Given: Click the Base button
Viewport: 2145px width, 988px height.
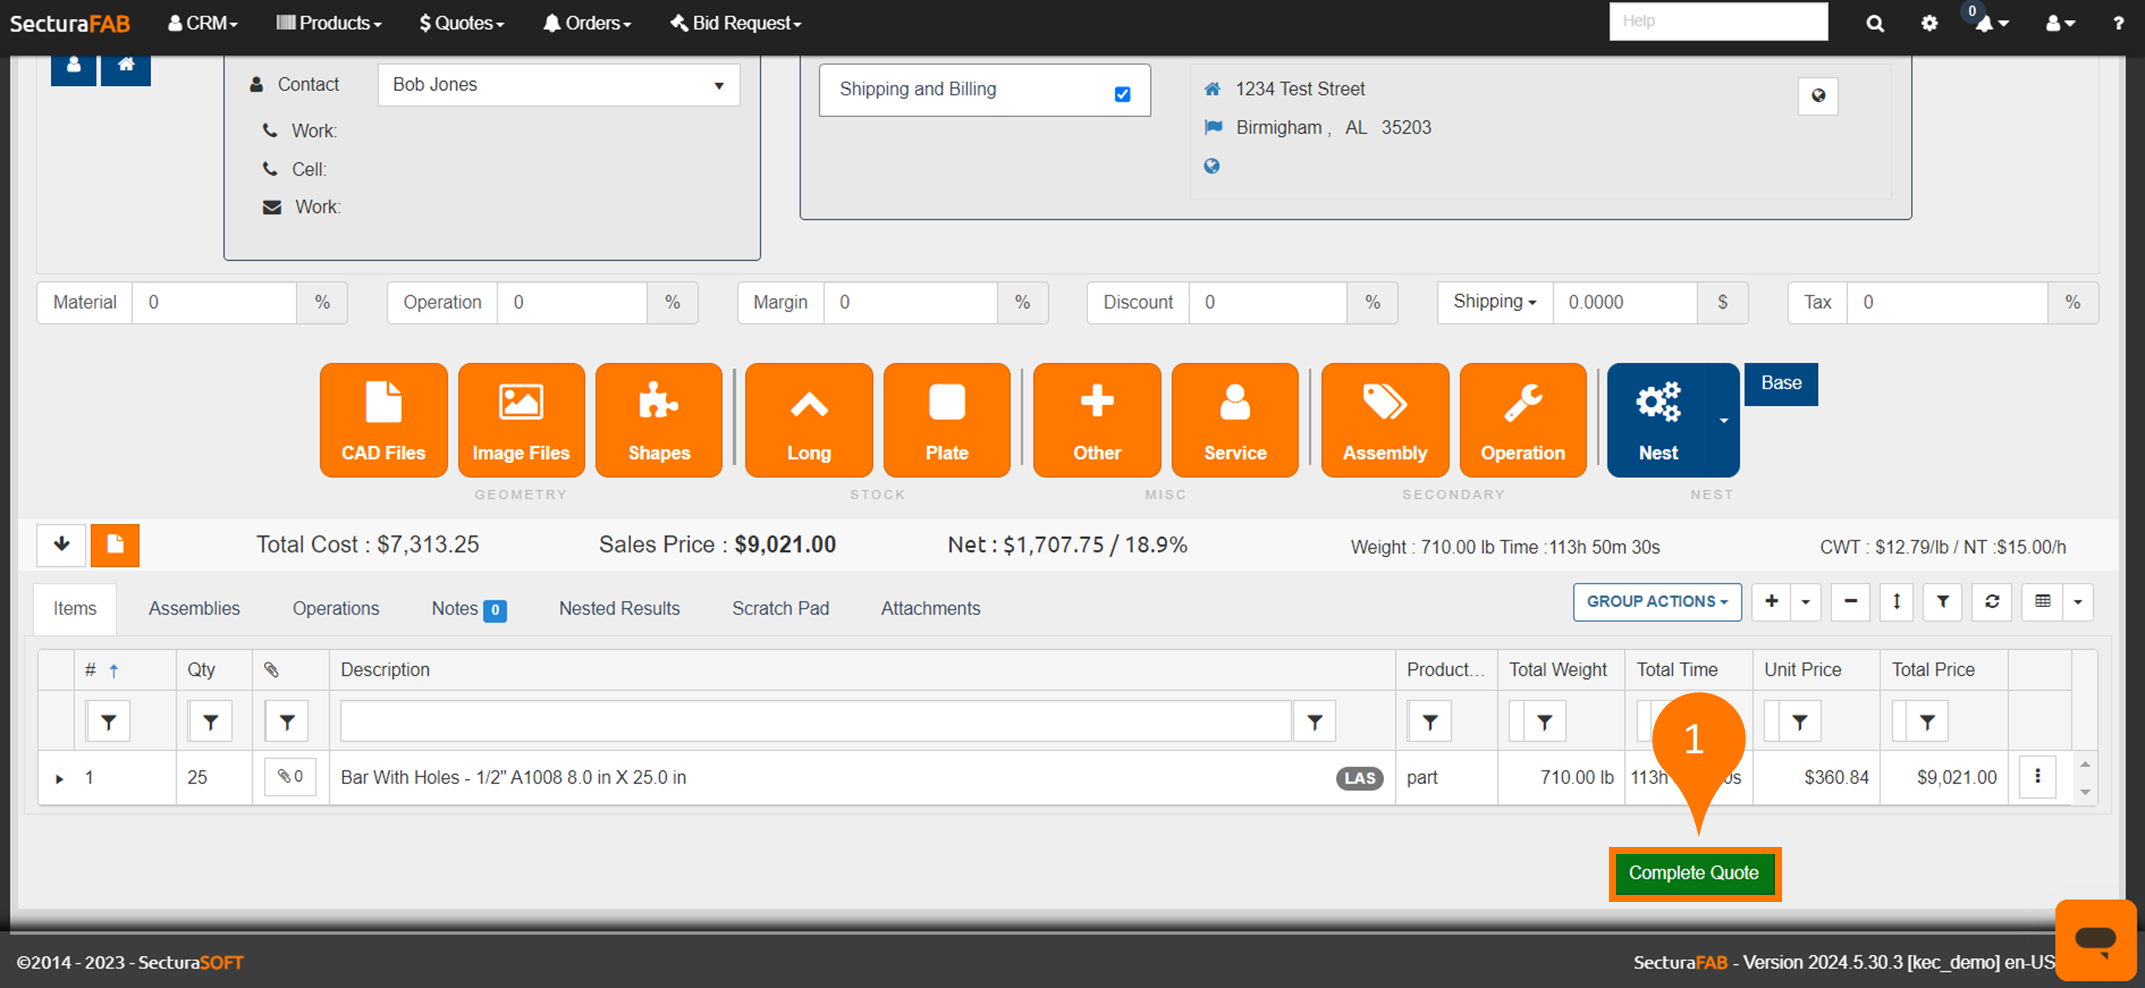Looking at the screenshot, I should tap(1780, 384).
